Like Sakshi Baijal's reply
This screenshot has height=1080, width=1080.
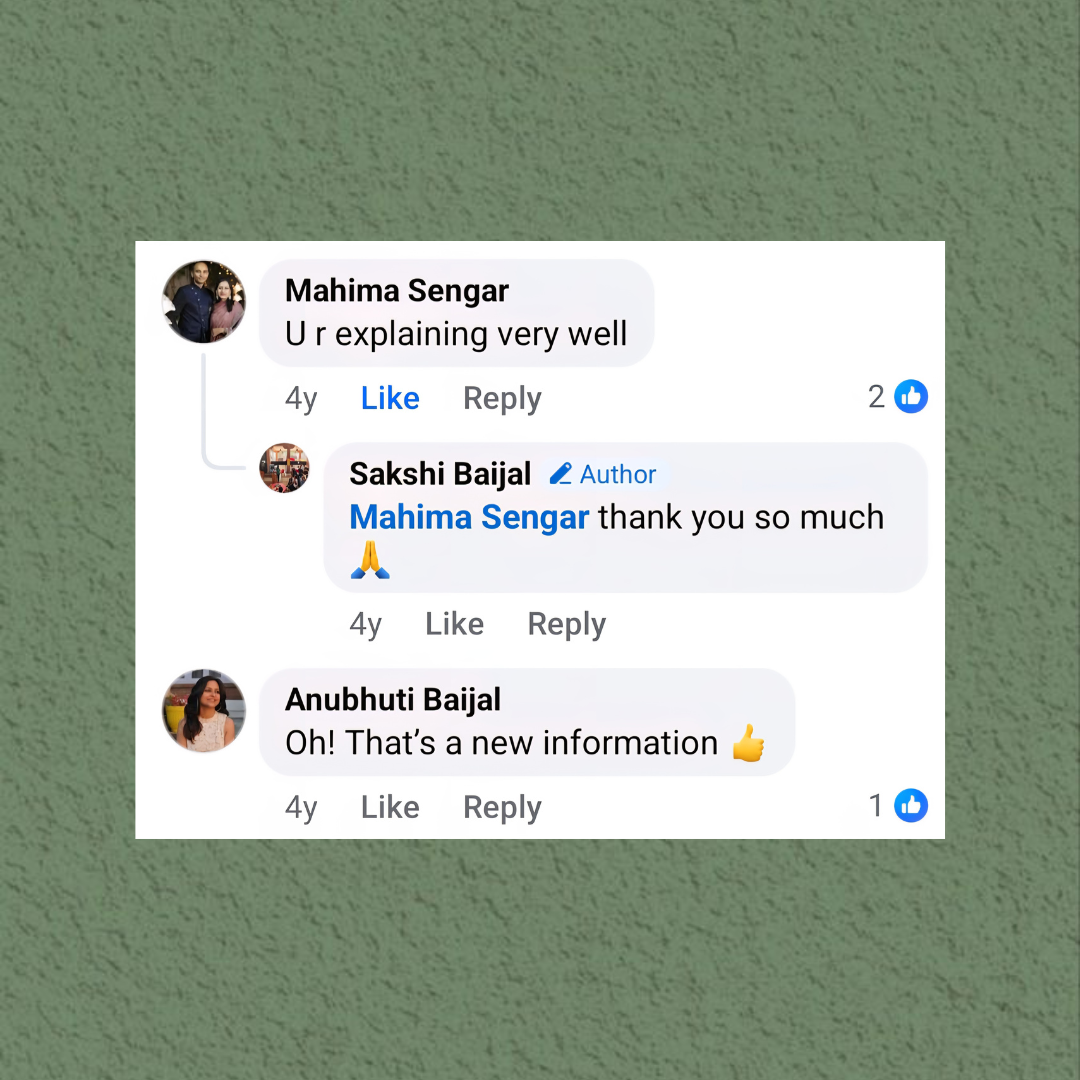point(455,624)
